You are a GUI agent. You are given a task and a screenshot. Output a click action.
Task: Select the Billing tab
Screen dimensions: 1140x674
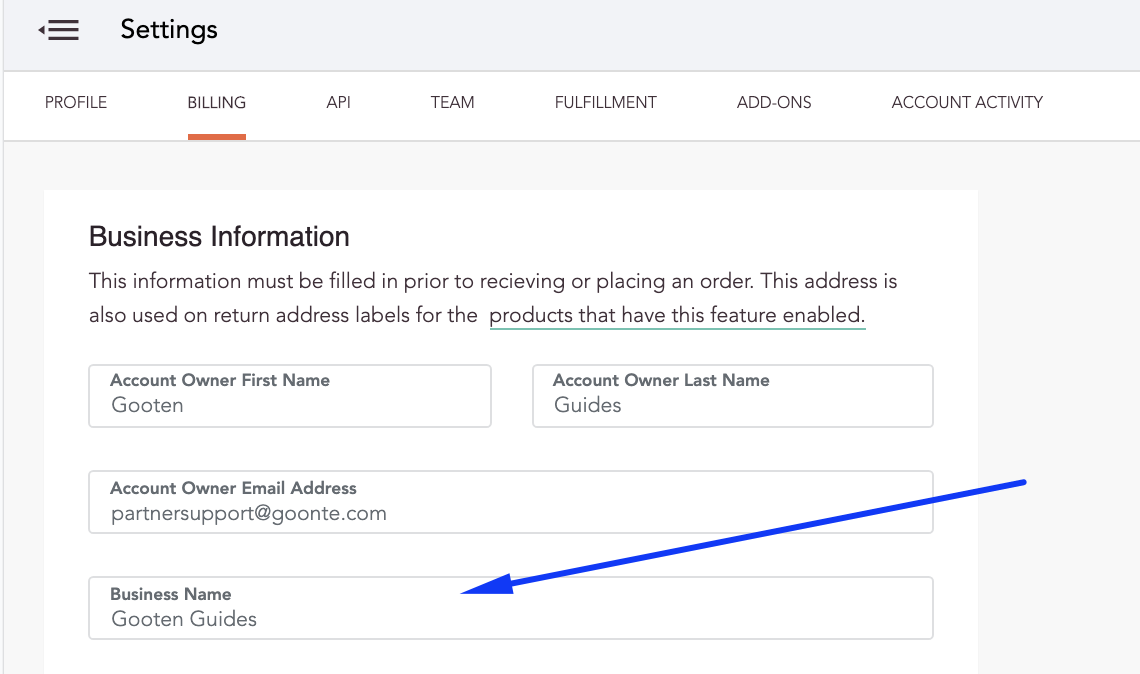coord(216,102)
